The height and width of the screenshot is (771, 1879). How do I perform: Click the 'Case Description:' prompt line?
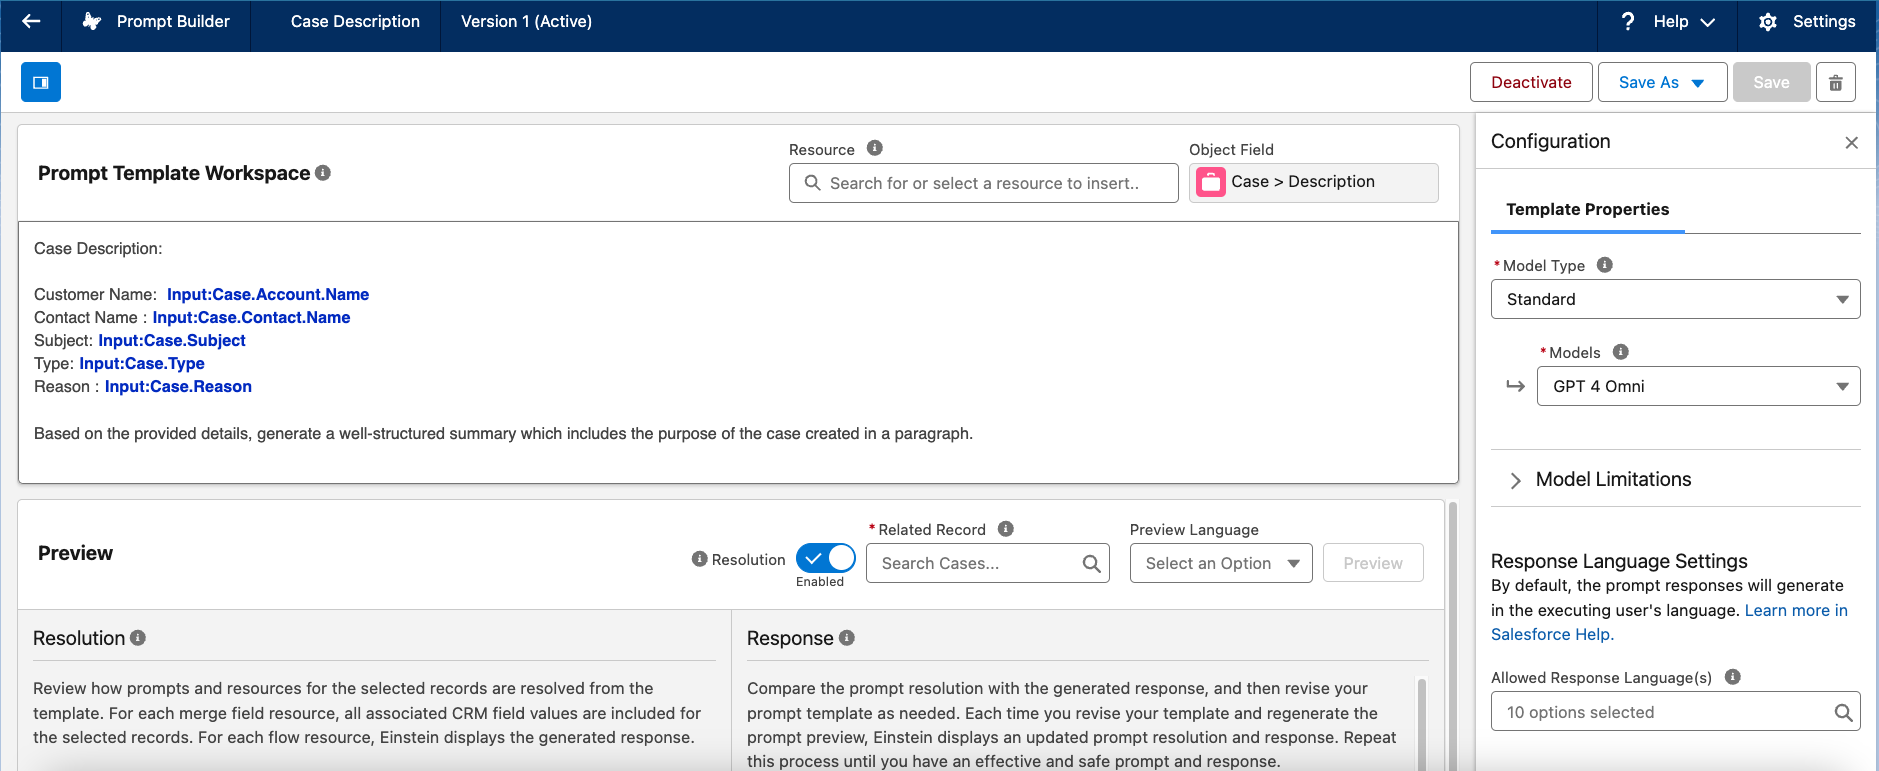[98, 248]
